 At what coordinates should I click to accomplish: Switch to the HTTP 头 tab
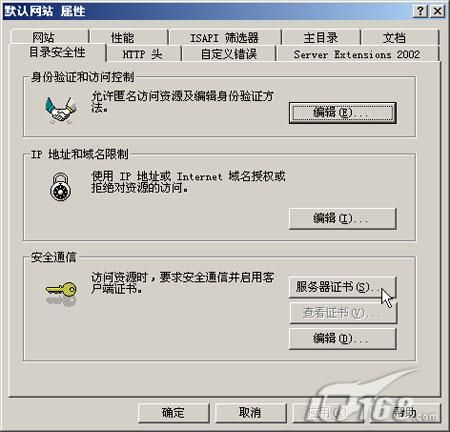(x=143, y=54)
